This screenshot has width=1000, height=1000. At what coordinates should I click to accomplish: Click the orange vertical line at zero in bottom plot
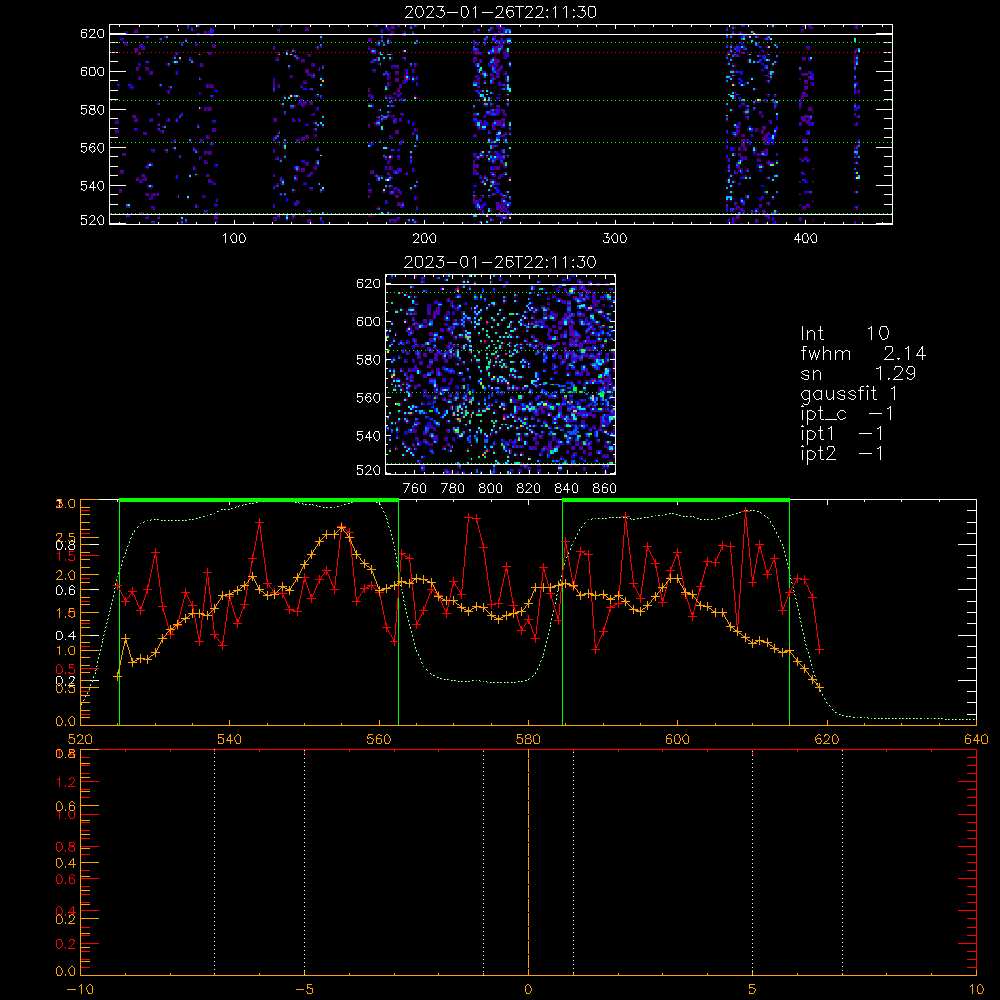tap(528, 861)
